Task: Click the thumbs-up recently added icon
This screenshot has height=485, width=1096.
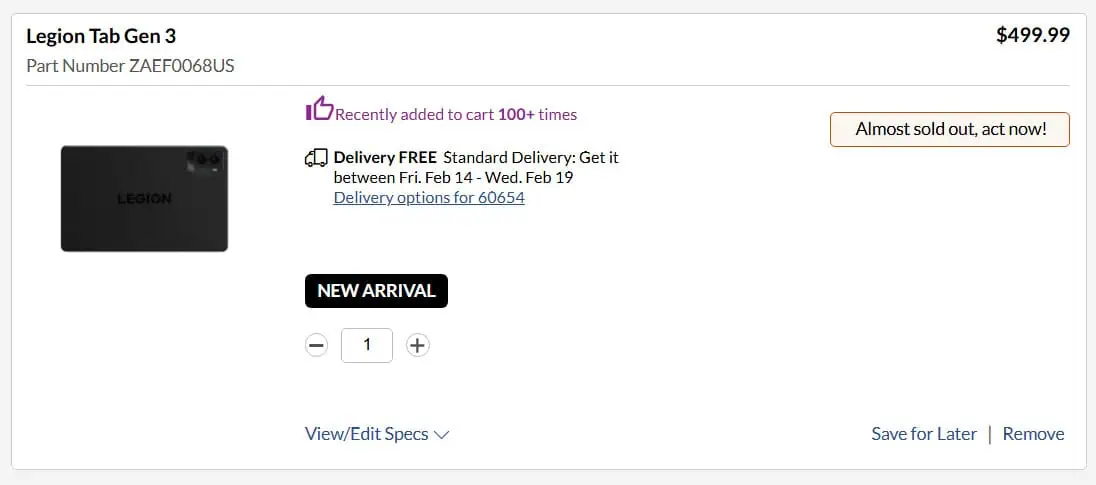Action: click(x=319, y=108)
